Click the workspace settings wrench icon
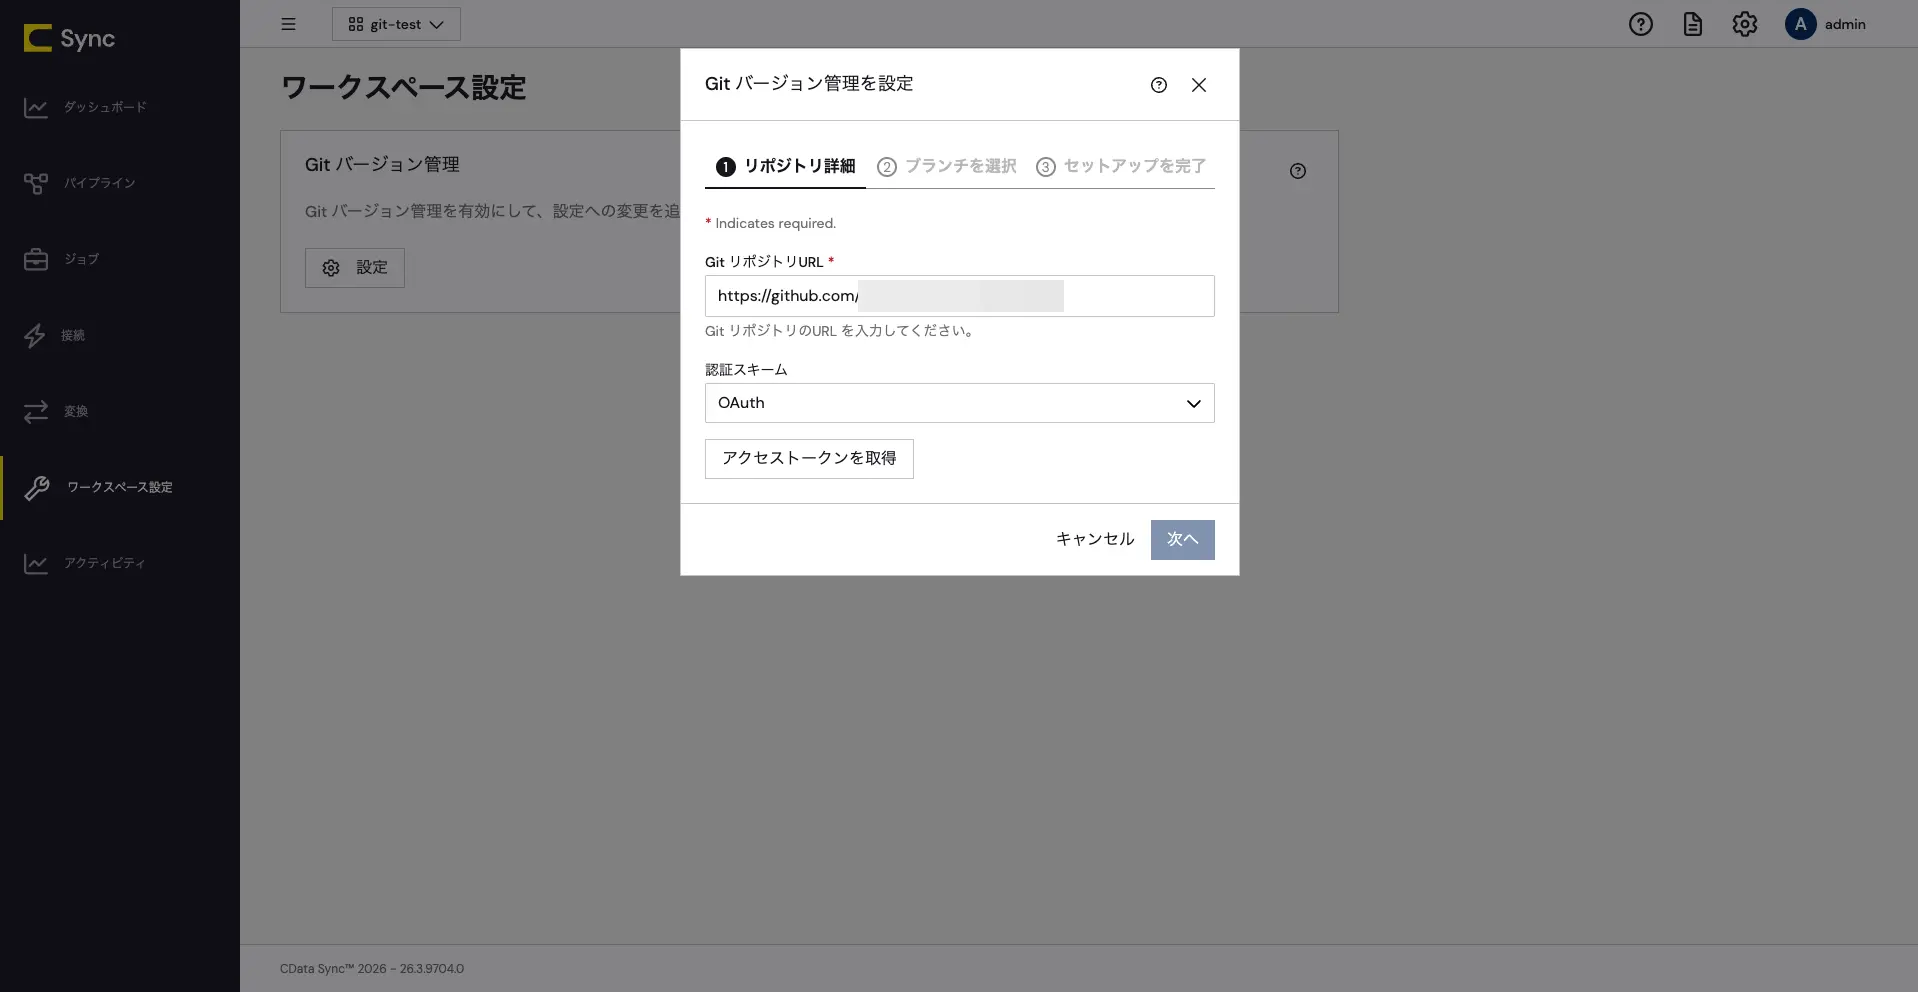 (x=37, y=487)
